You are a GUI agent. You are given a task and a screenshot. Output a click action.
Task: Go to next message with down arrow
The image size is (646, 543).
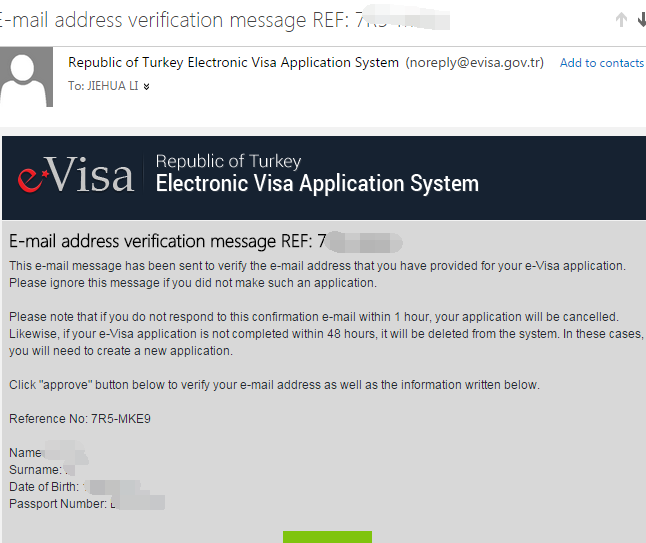point(641,19)
